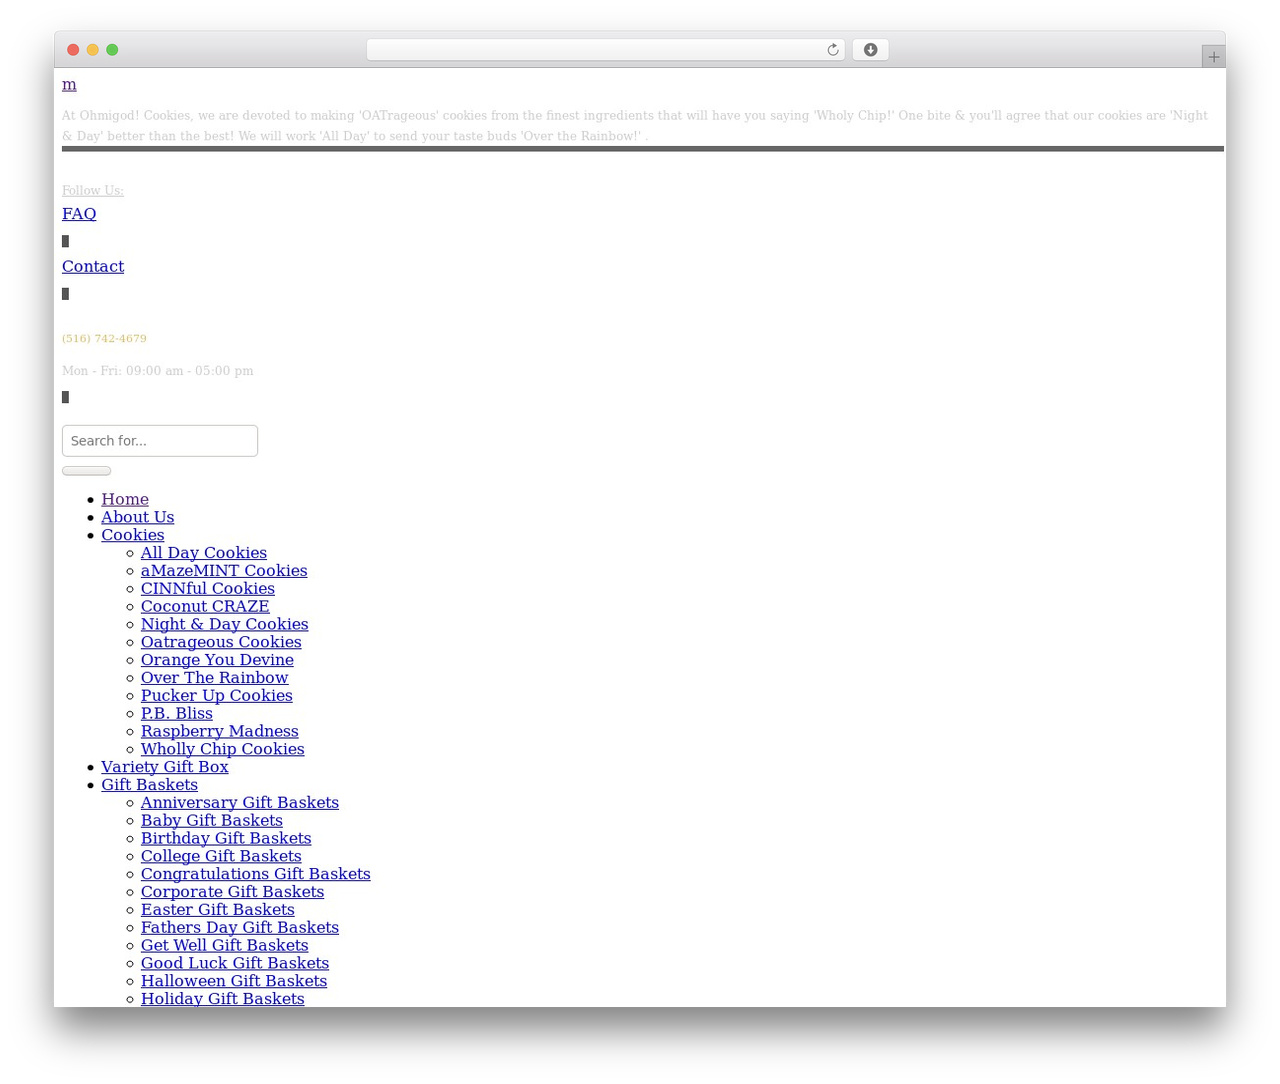Image resolution: width=1280 pixels, height=1084 pixels.
Task: Click the phone number (516) 742-4679
Action: (104, 339)
